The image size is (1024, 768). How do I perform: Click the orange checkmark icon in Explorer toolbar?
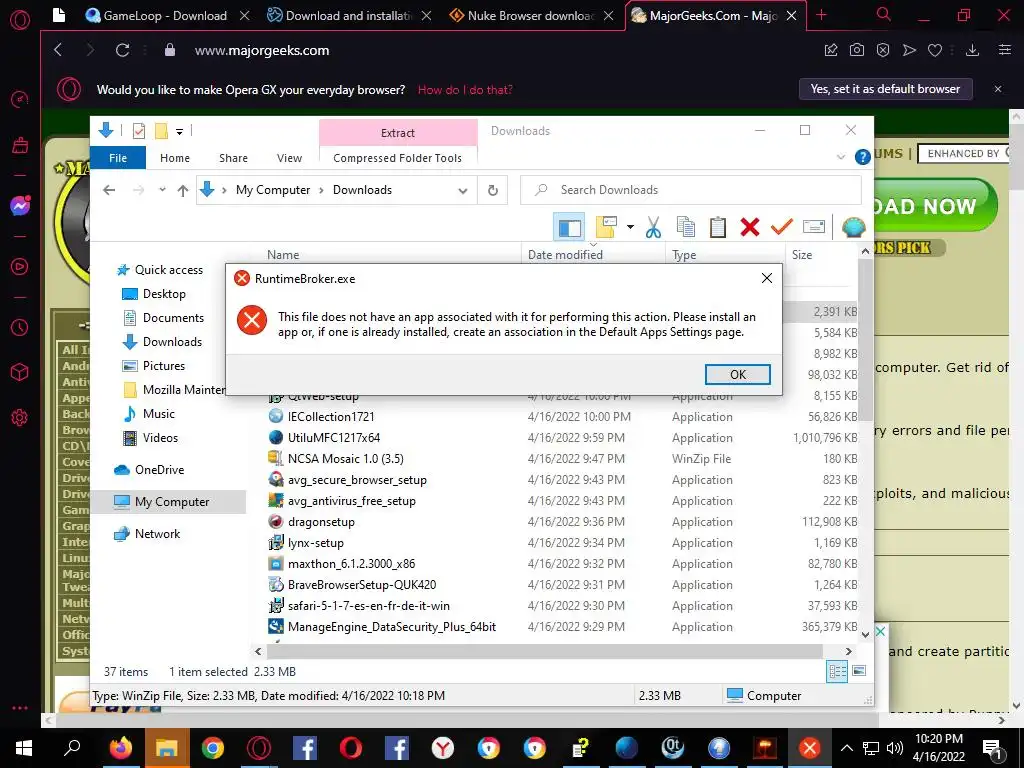[781, 227]
